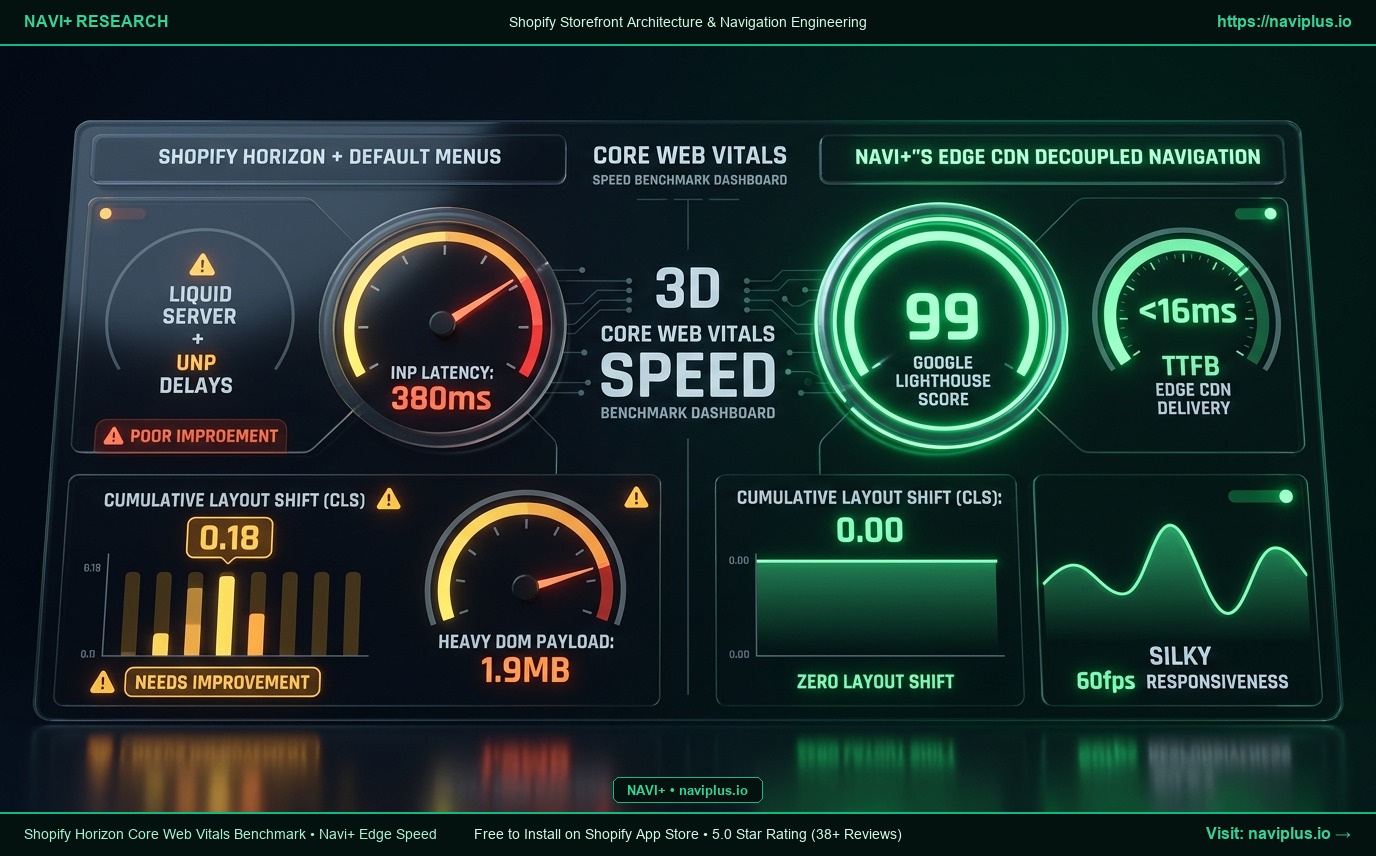1376x856 pixels.
Task: Click the warning triangle beside CUMULATIVE LAYOUT SHIFT (CLS)
Action: [x=388, y=498]
